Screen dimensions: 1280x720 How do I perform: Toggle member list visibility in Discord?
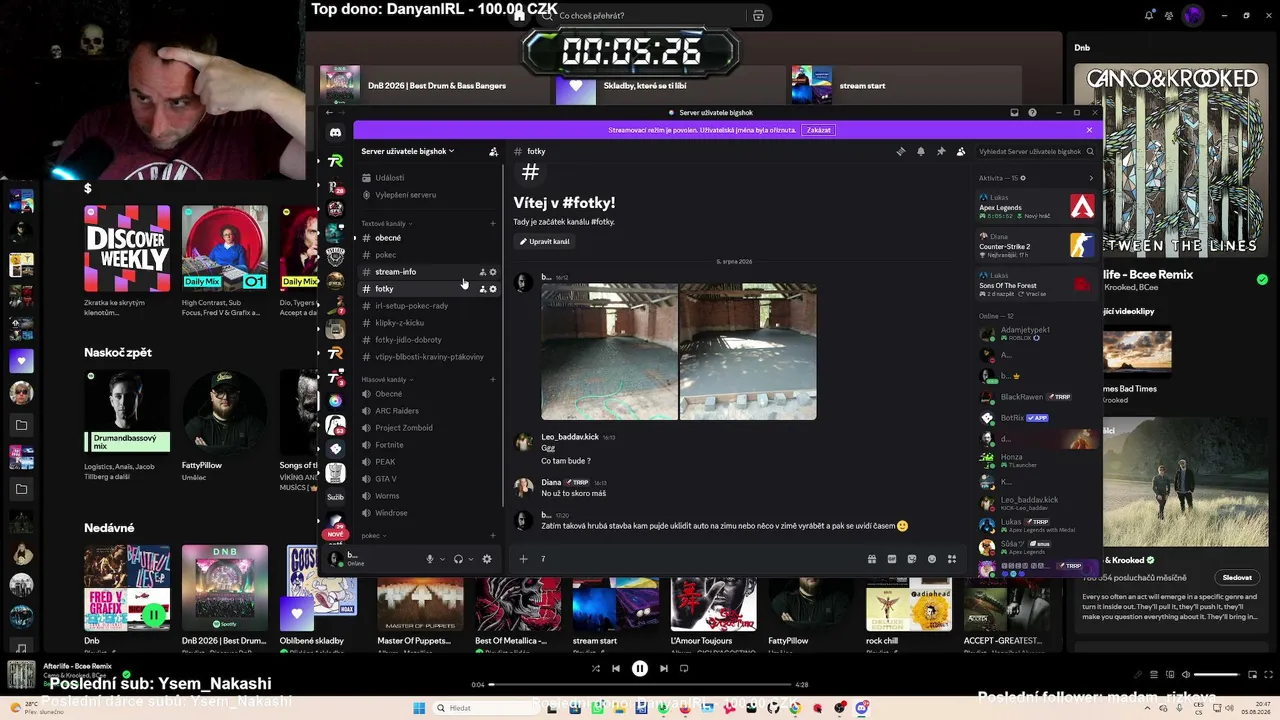click(961, 152)
